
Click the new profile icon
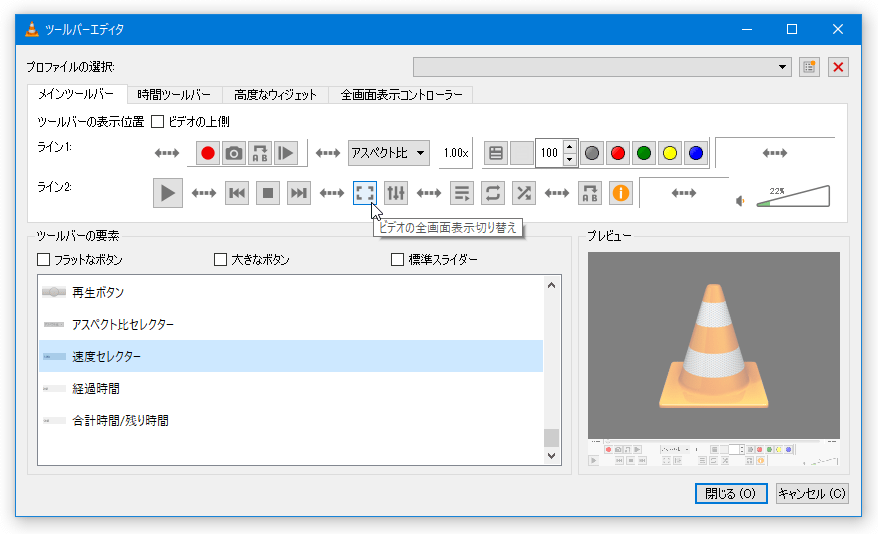coord(809,67)
